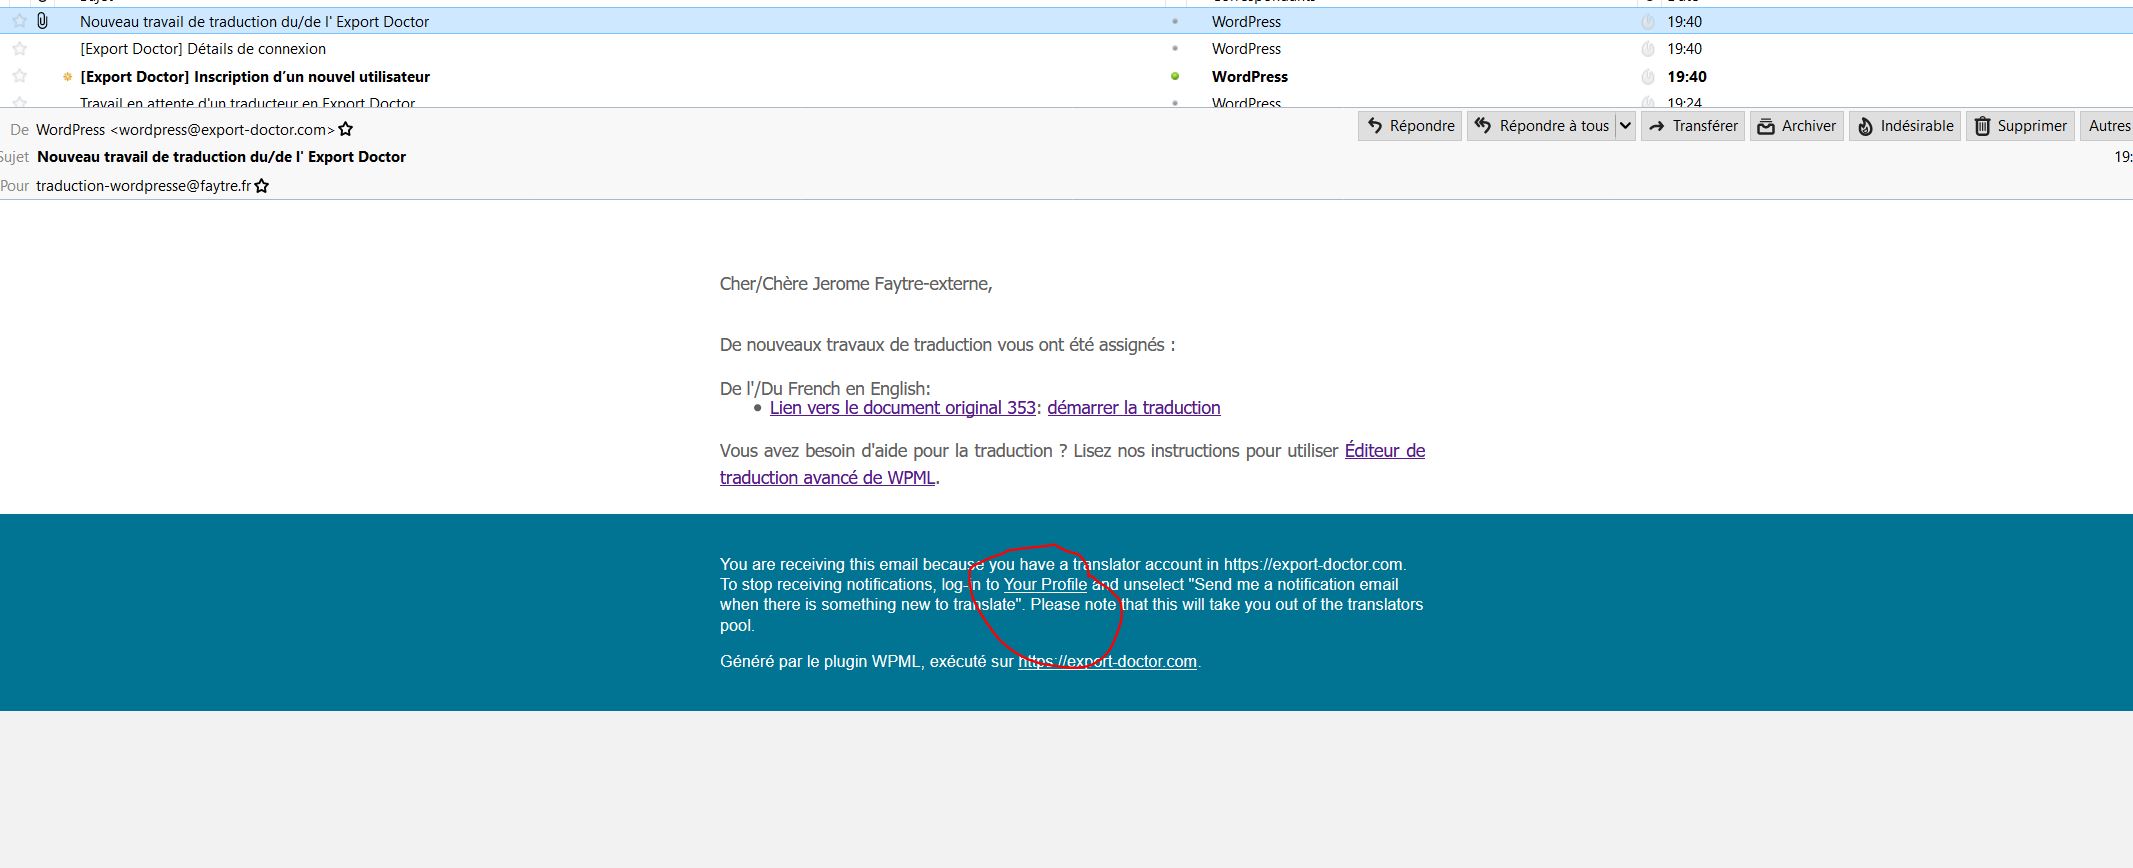
Task: Open the dropdown arrow beside Répondre à tous
Action: pos(1625,126)
